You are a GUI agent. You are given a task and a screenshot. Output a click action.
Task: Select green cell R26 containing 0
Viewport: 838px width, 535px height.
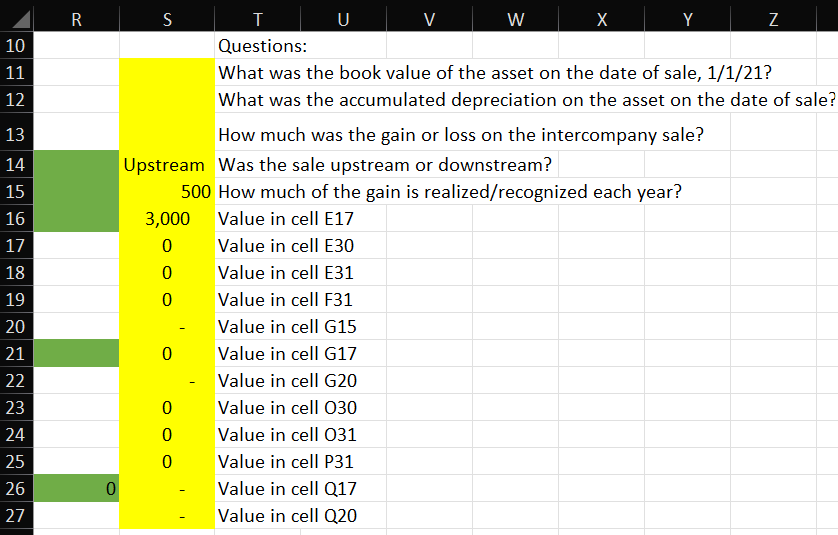click(76, 489)
